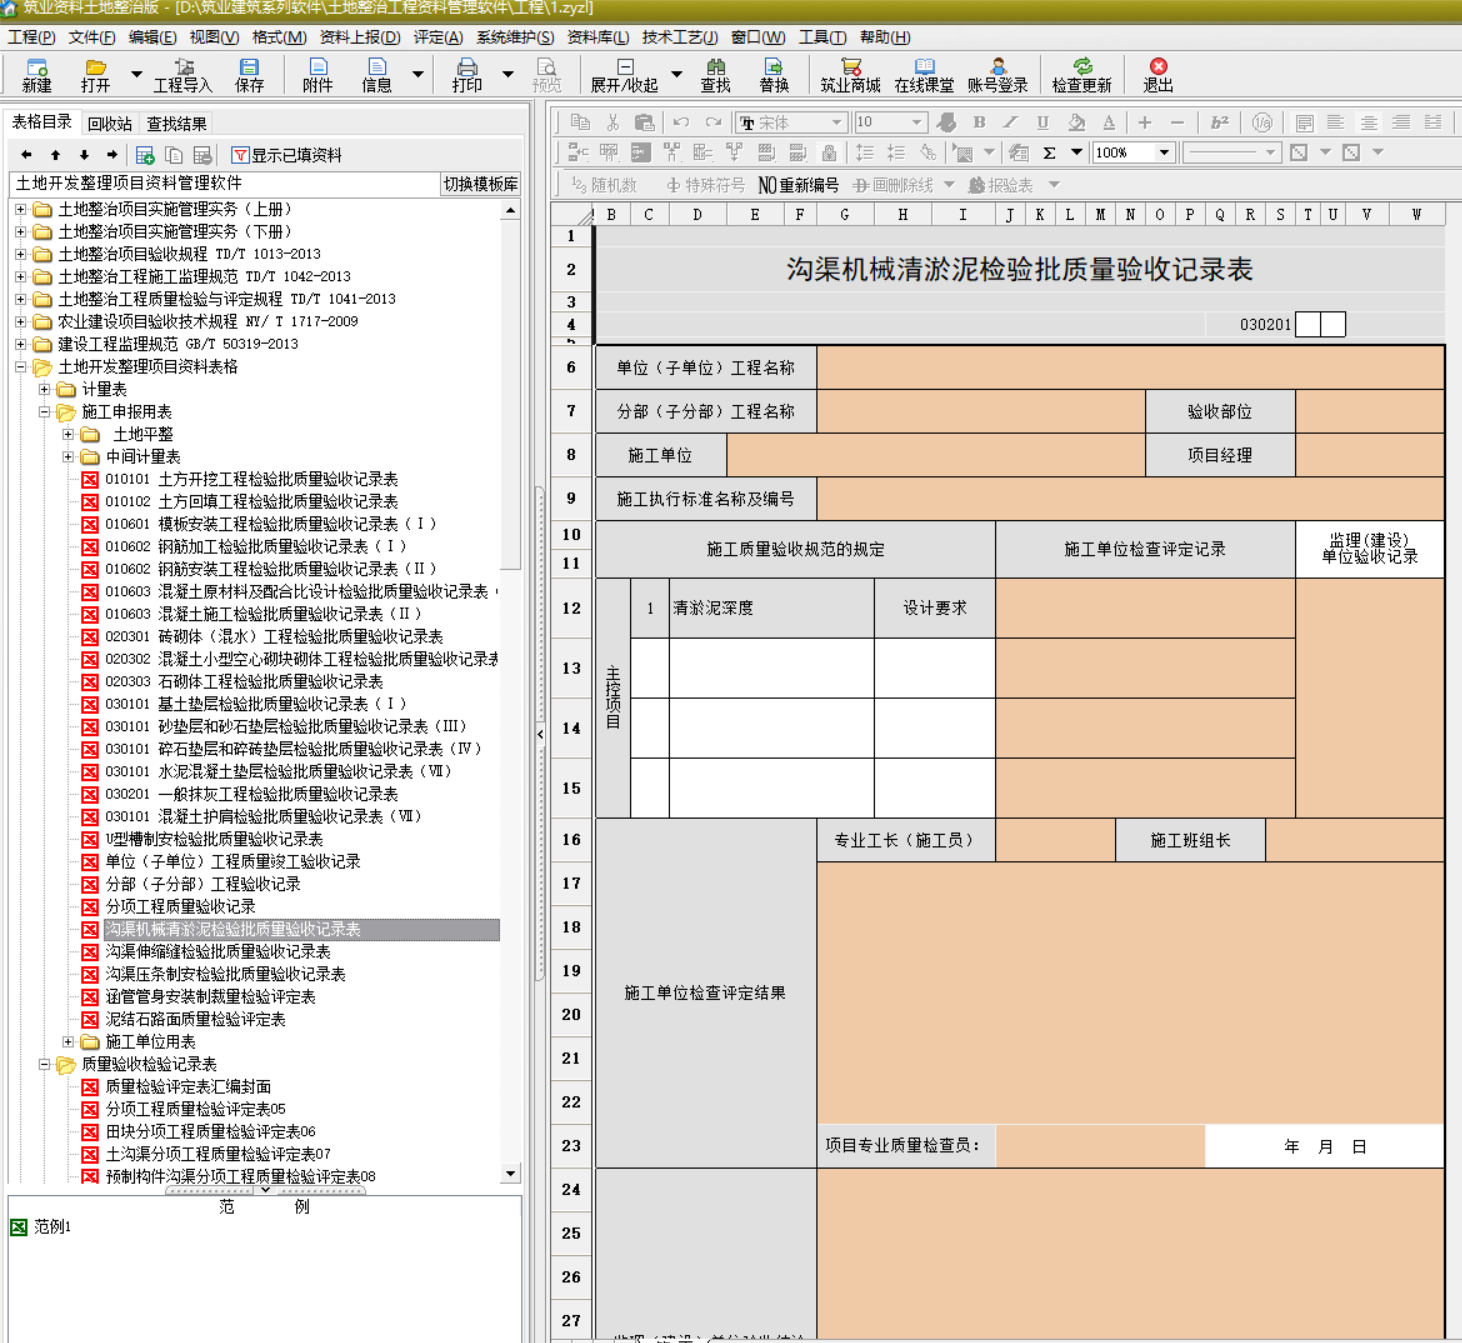Click the up arrow in tree toolbar
The height and width of the screenshot is (1343, 1462).
click(x=55, y=155)
